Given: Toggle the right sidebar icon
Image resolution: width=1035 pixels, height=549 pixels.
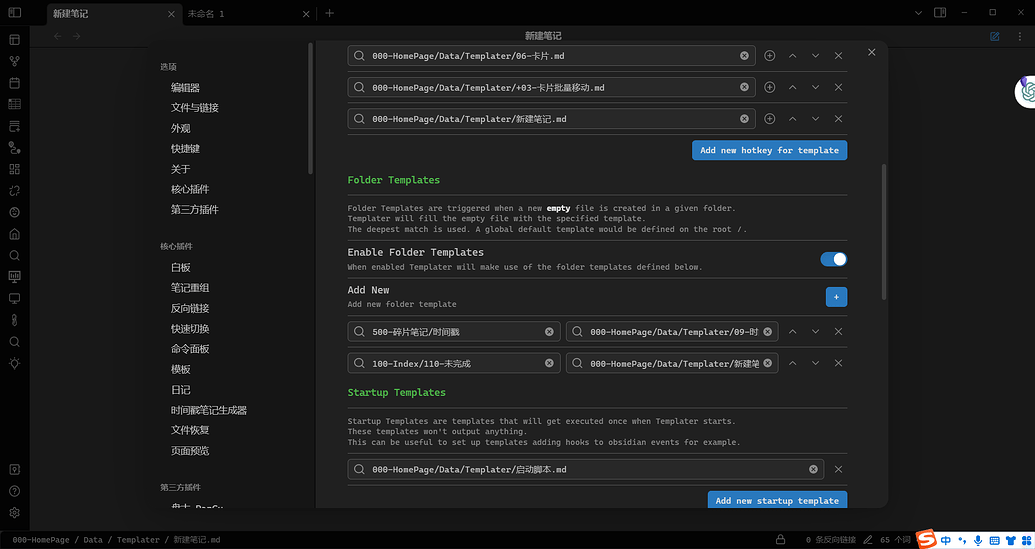Looking at the screenshot, I should [x=940, y=13].
